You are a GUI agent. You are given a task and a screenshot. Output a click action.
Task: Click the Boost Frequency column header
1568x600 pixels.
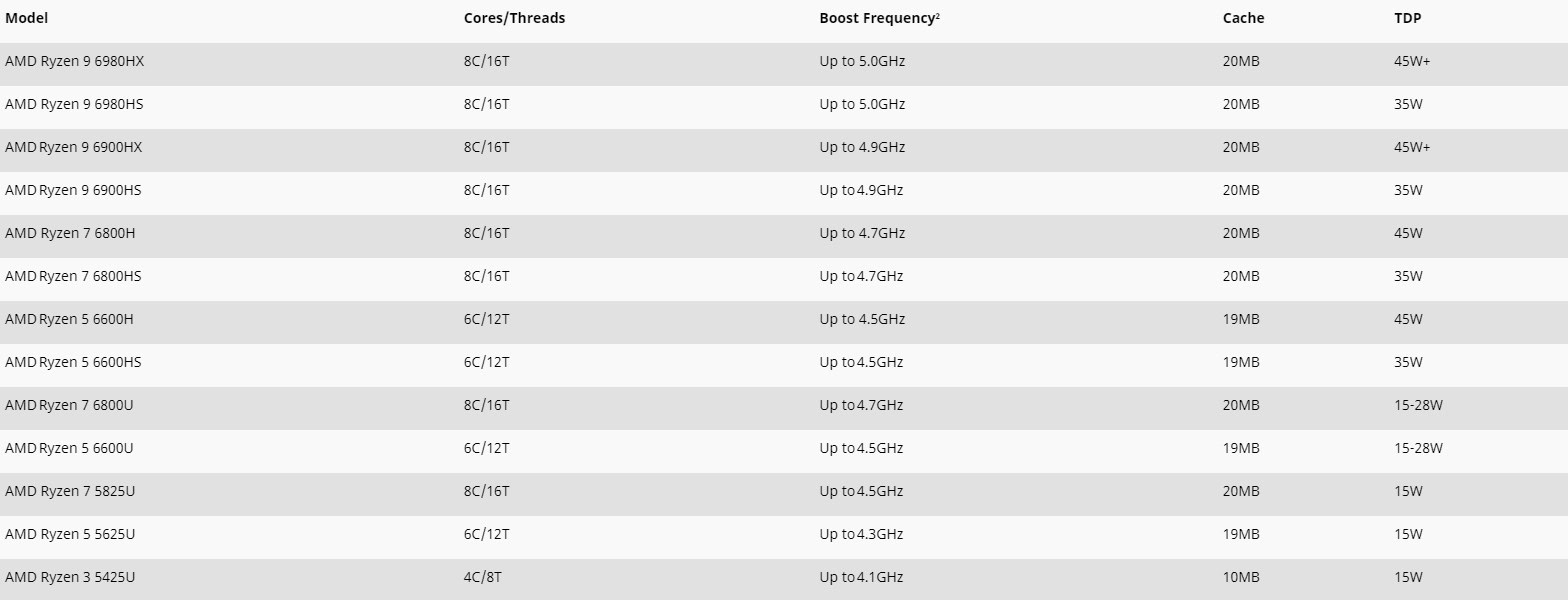click(876, 18)
